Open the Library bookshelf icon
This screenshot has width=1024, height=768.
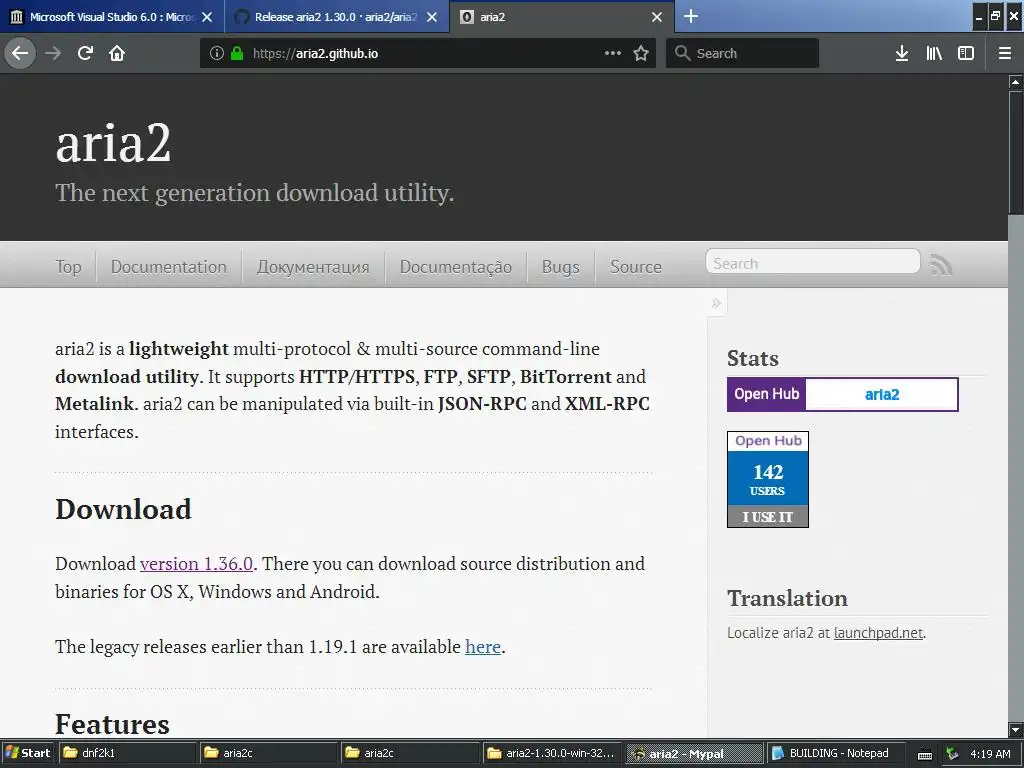(934, 53)
